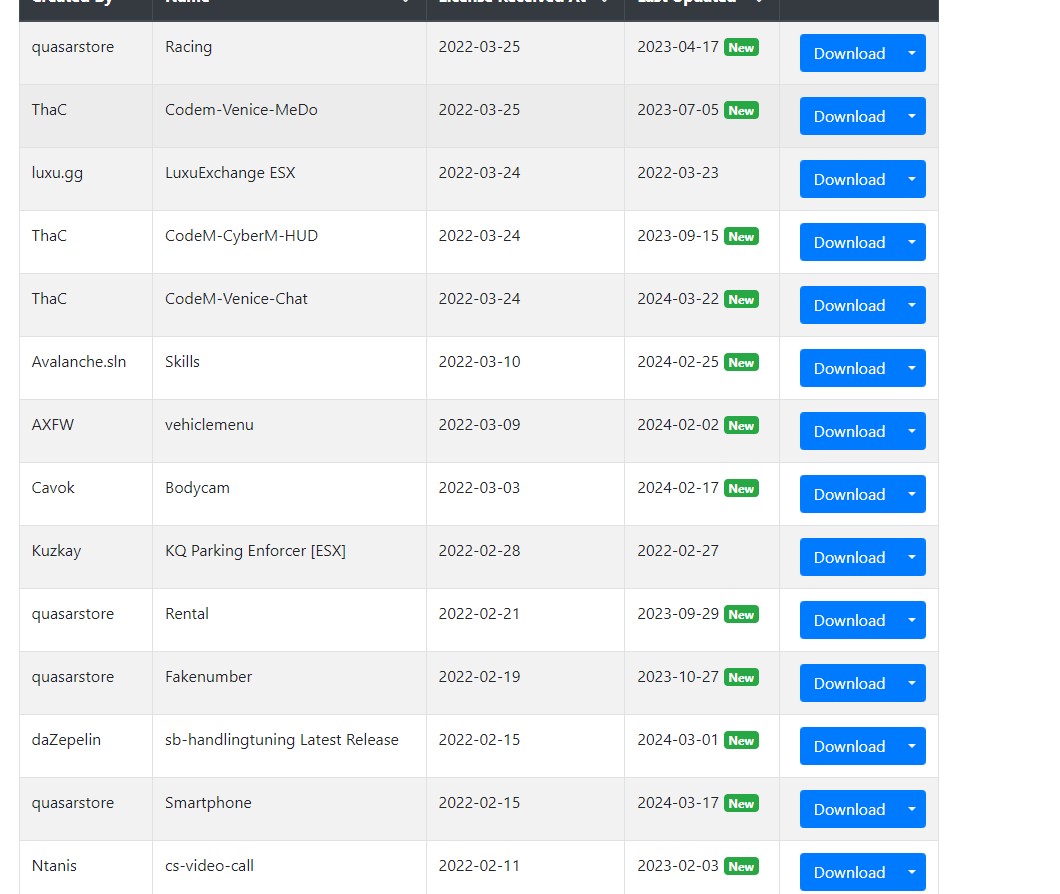Image resolution: width=1060 pixels, height=894 pixels.
Task: Click the New badge in Fakenumber row
Action: click(741, 677)
